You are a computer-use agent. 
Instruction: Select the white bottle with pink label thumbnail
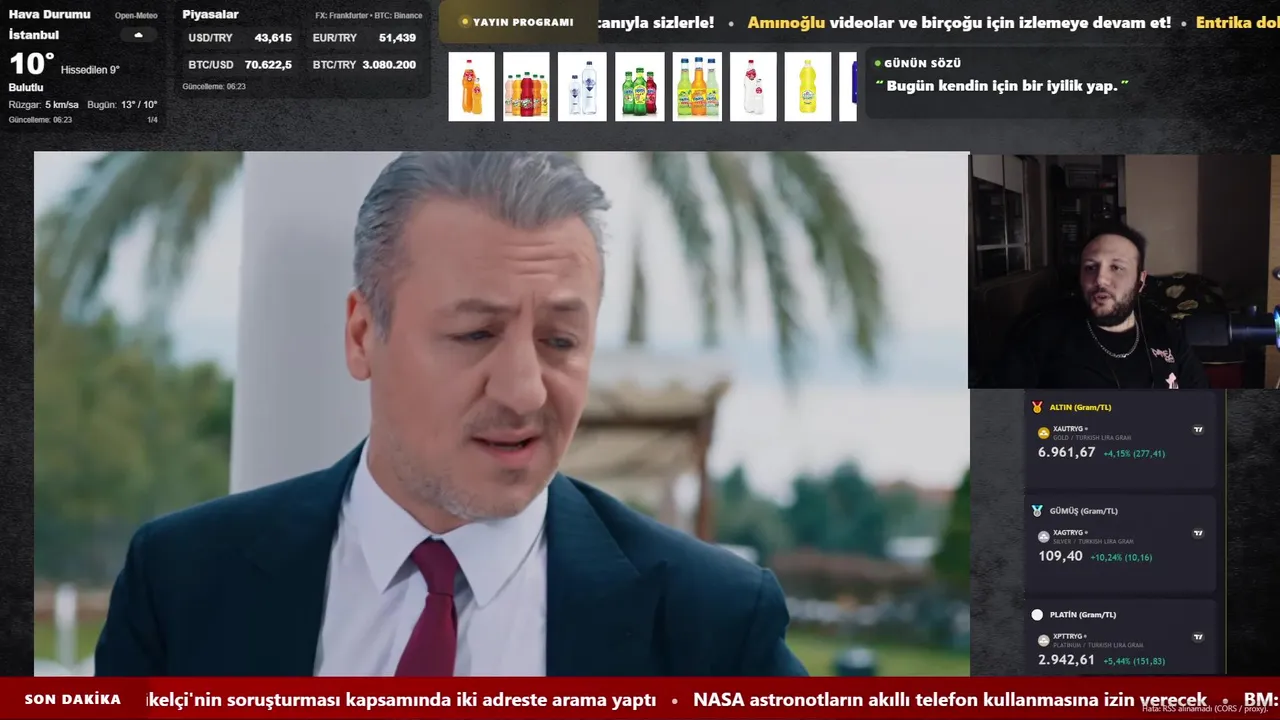[x=753, y=87]
